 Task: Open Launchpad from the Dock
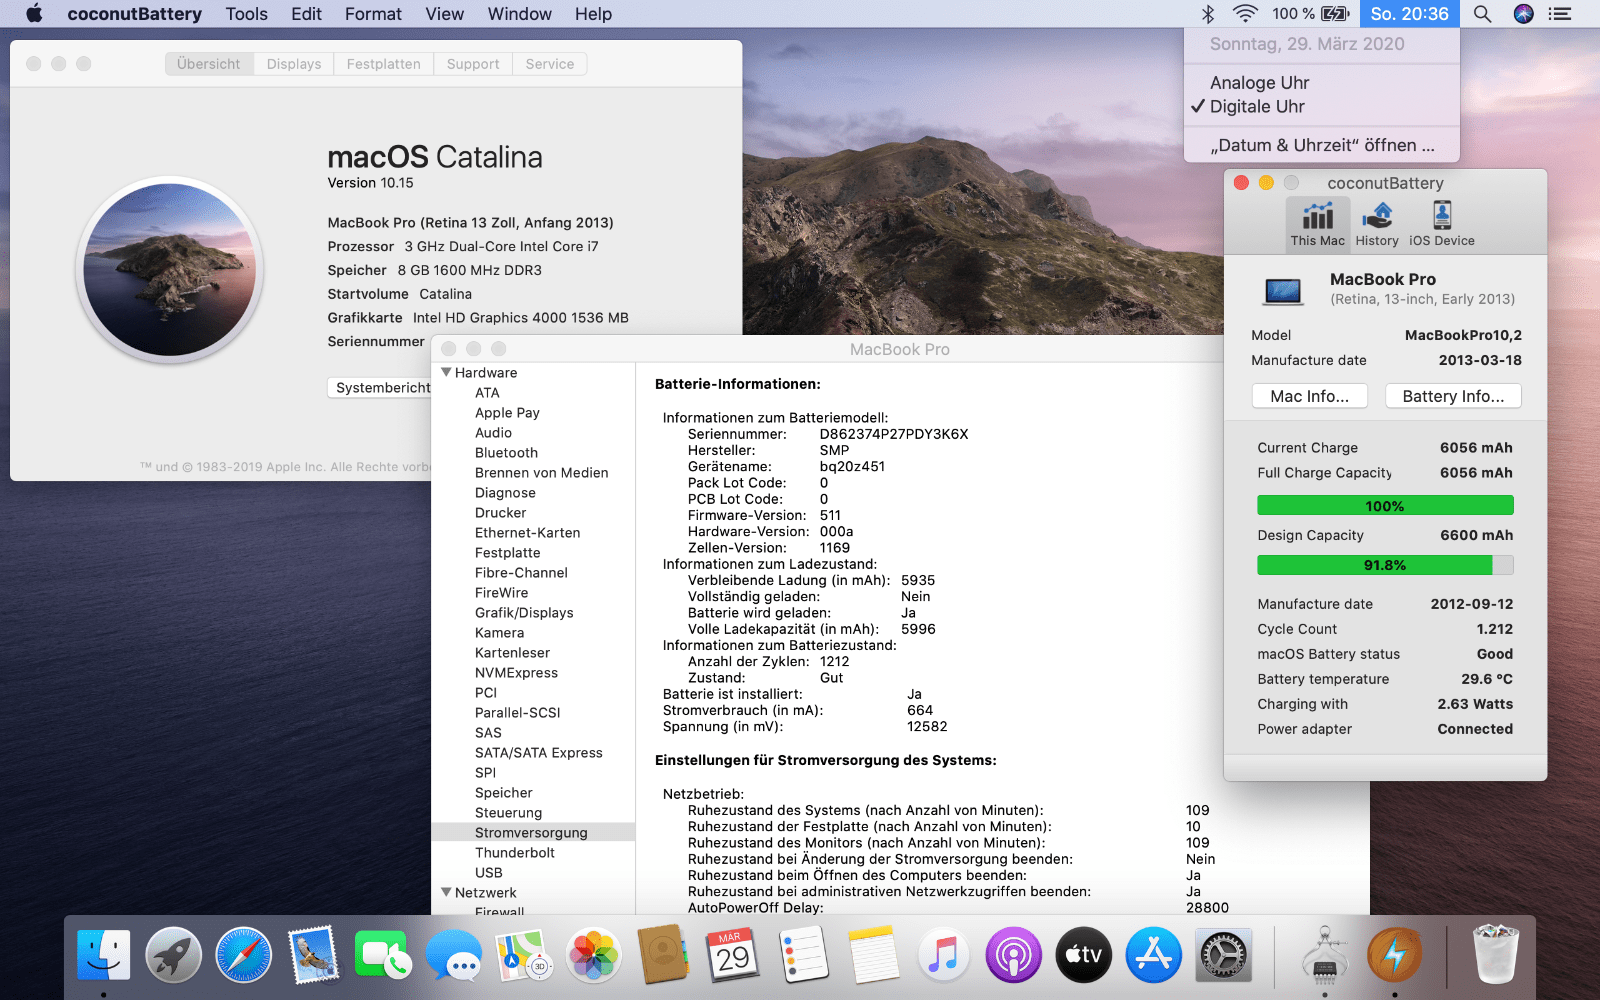point(174,955)
